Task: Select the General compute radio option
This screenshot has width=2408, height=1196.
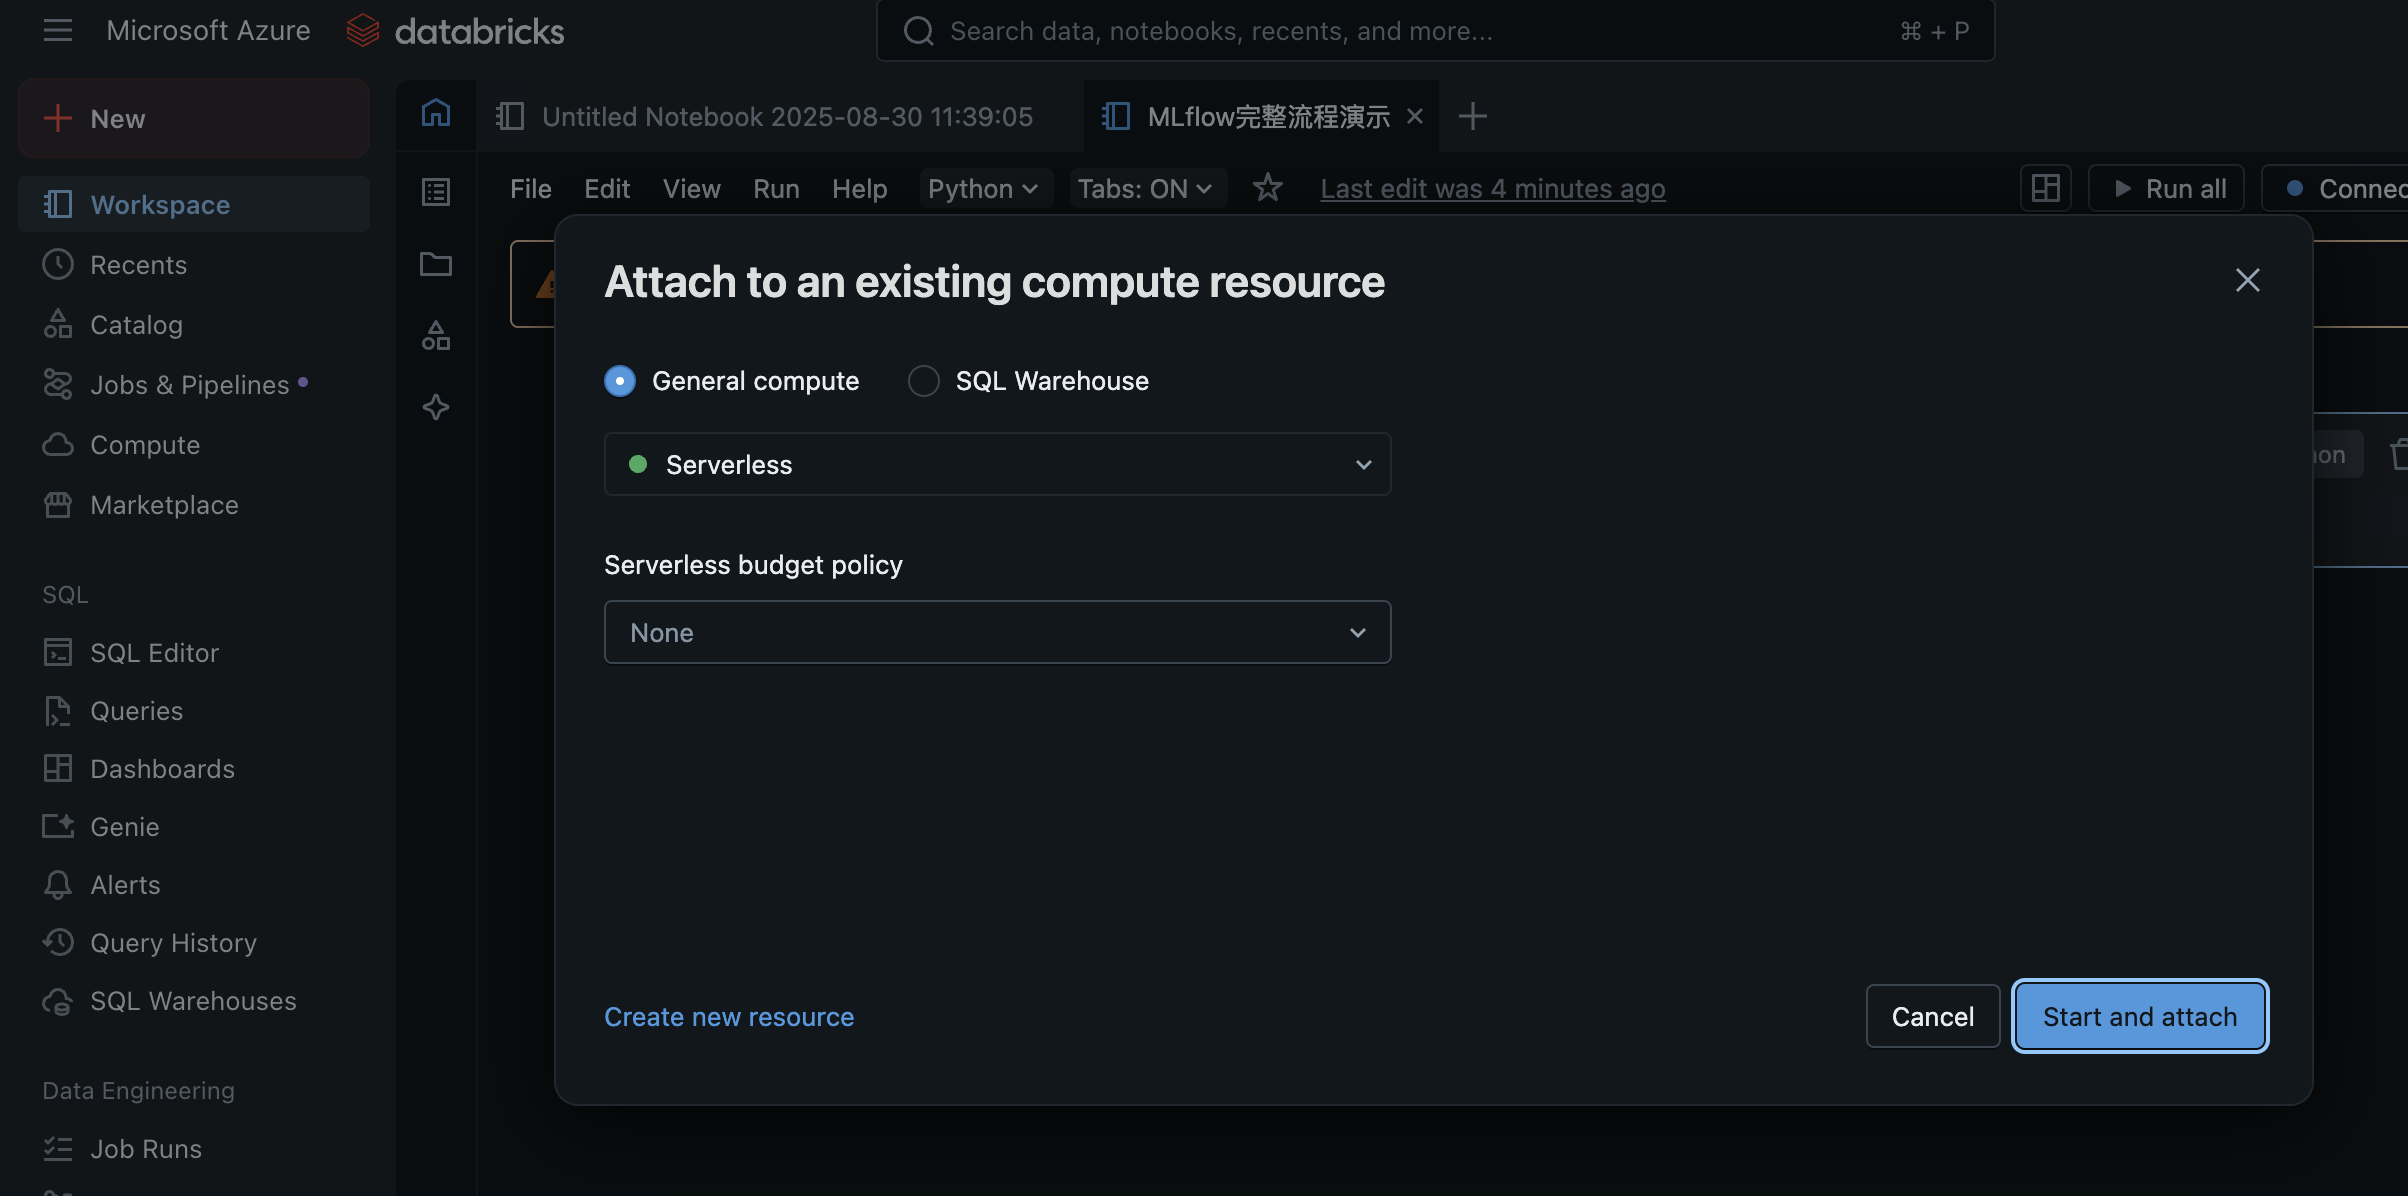Action: pos(620,381)
